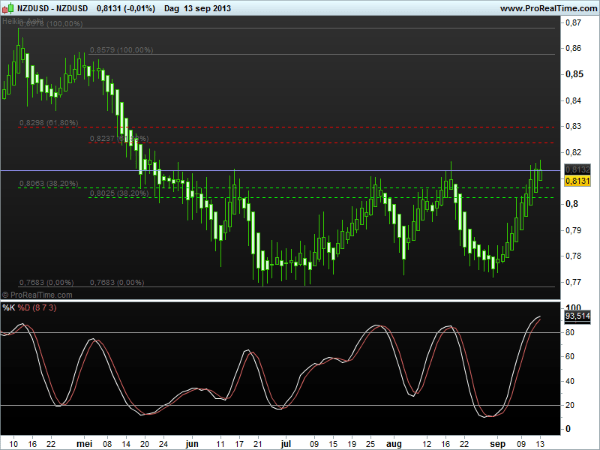The width and height of the screenshot is (600, 450).
Task: Select the 0,8579 (100,00%) Fibonacci label
Action: pos(121,50)
